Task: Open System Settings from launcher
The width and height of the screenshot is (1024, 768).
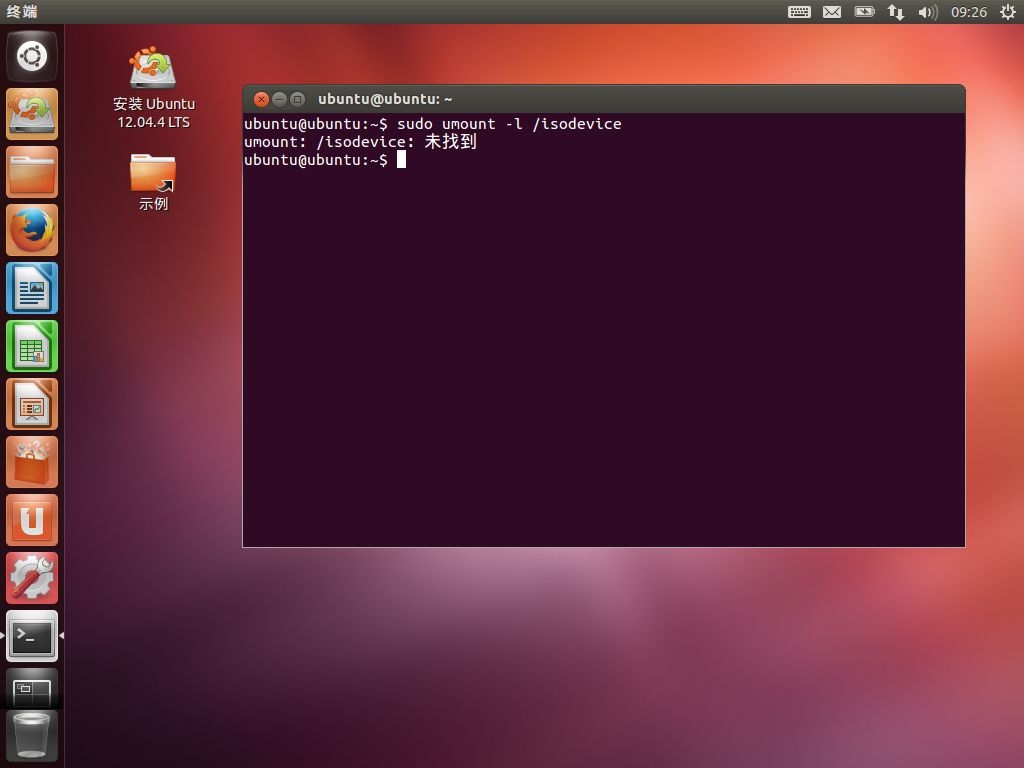Action: [x=32, y=578]
